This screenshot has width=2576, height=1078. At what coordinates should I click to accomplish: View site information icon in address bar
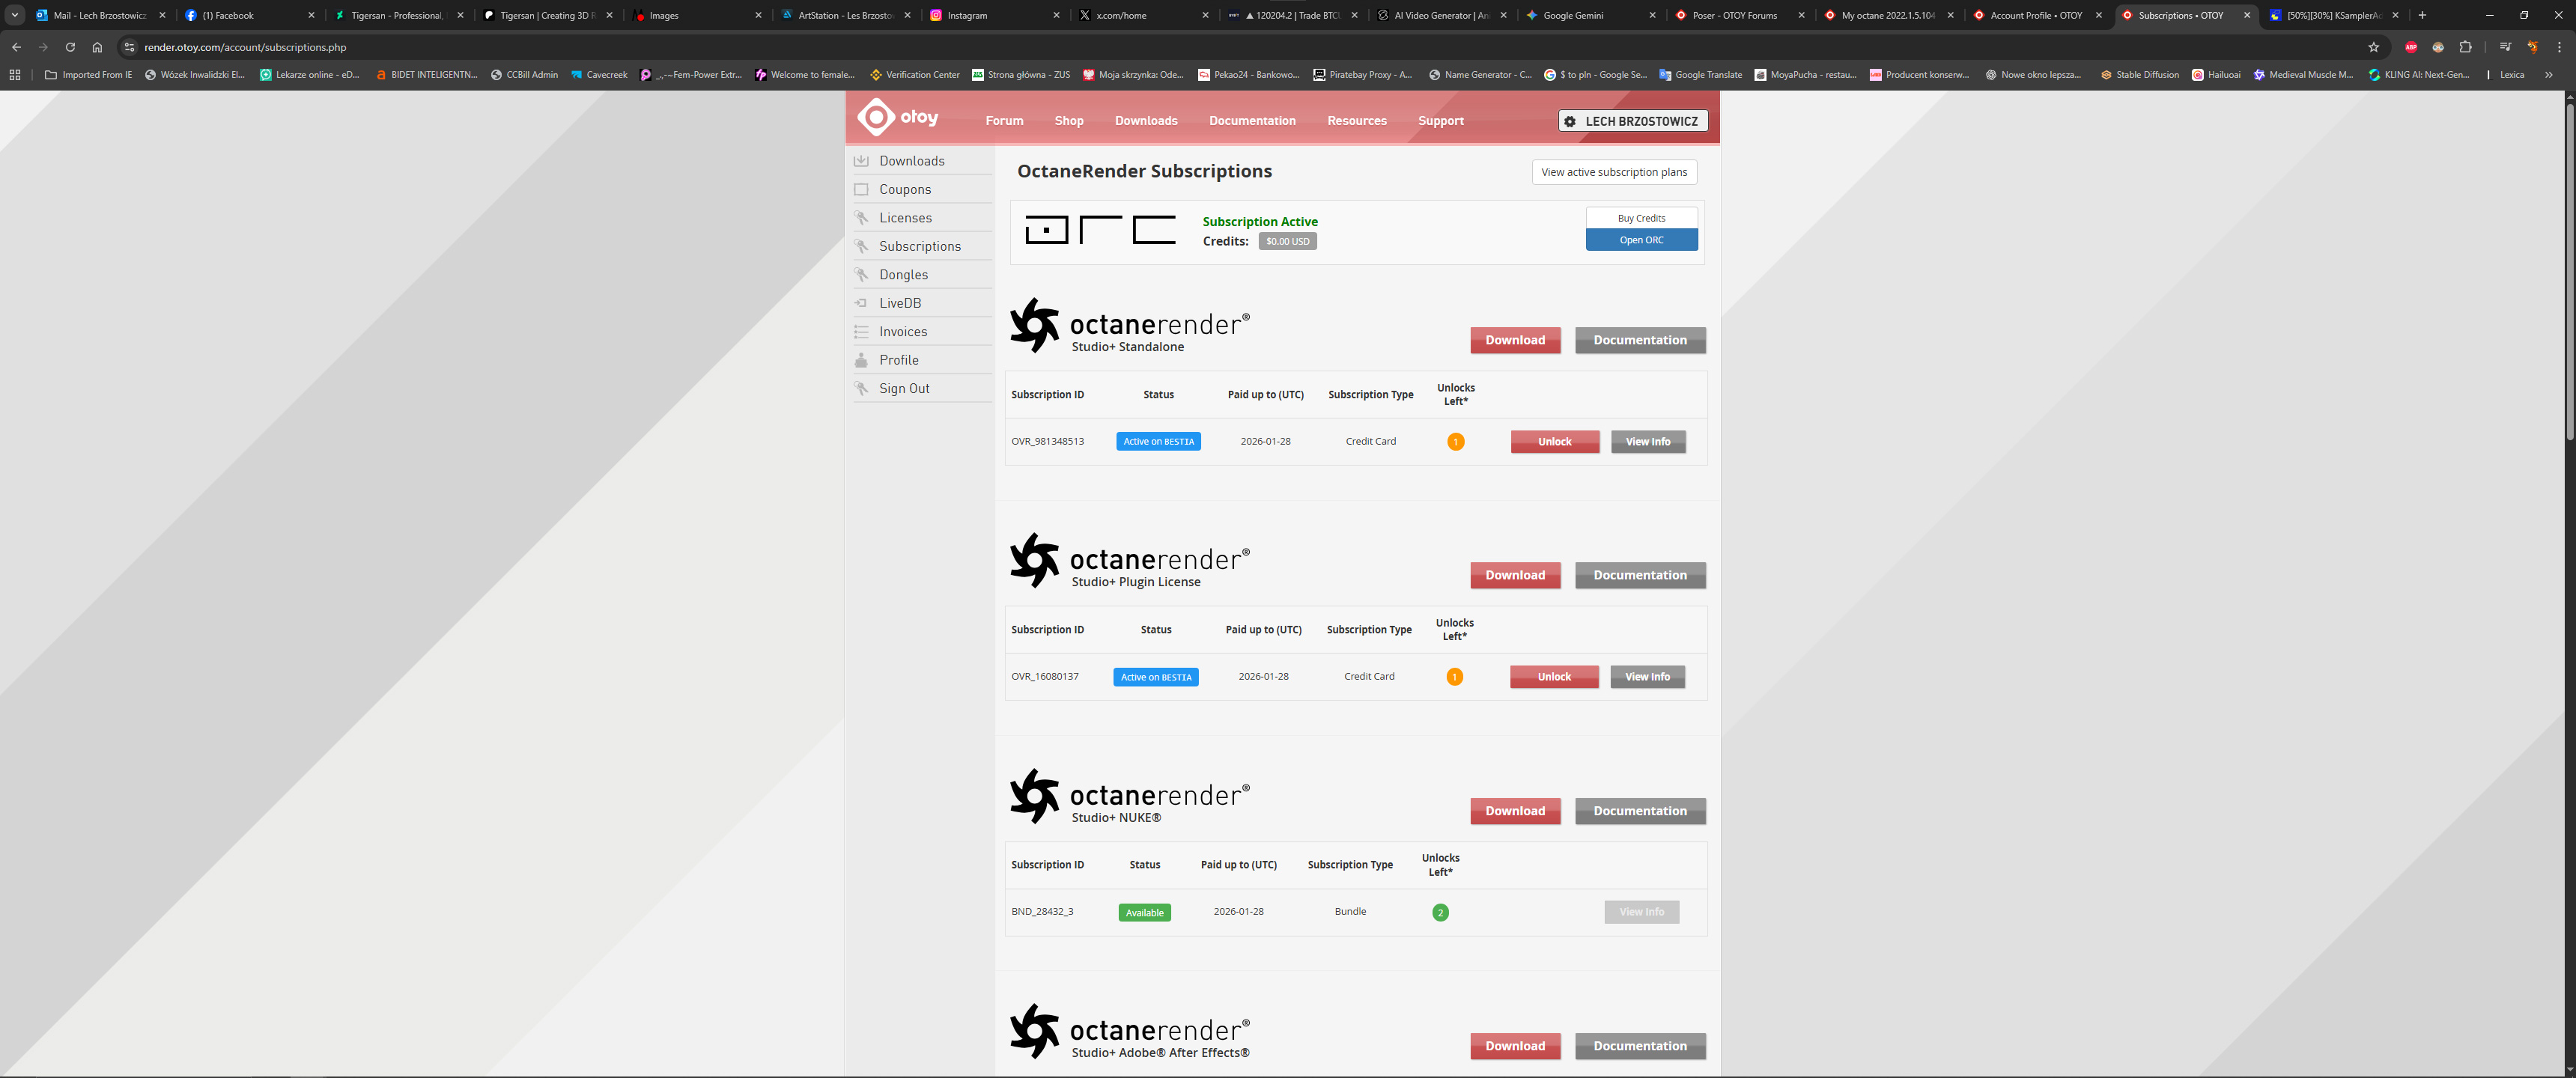point(129,47)
